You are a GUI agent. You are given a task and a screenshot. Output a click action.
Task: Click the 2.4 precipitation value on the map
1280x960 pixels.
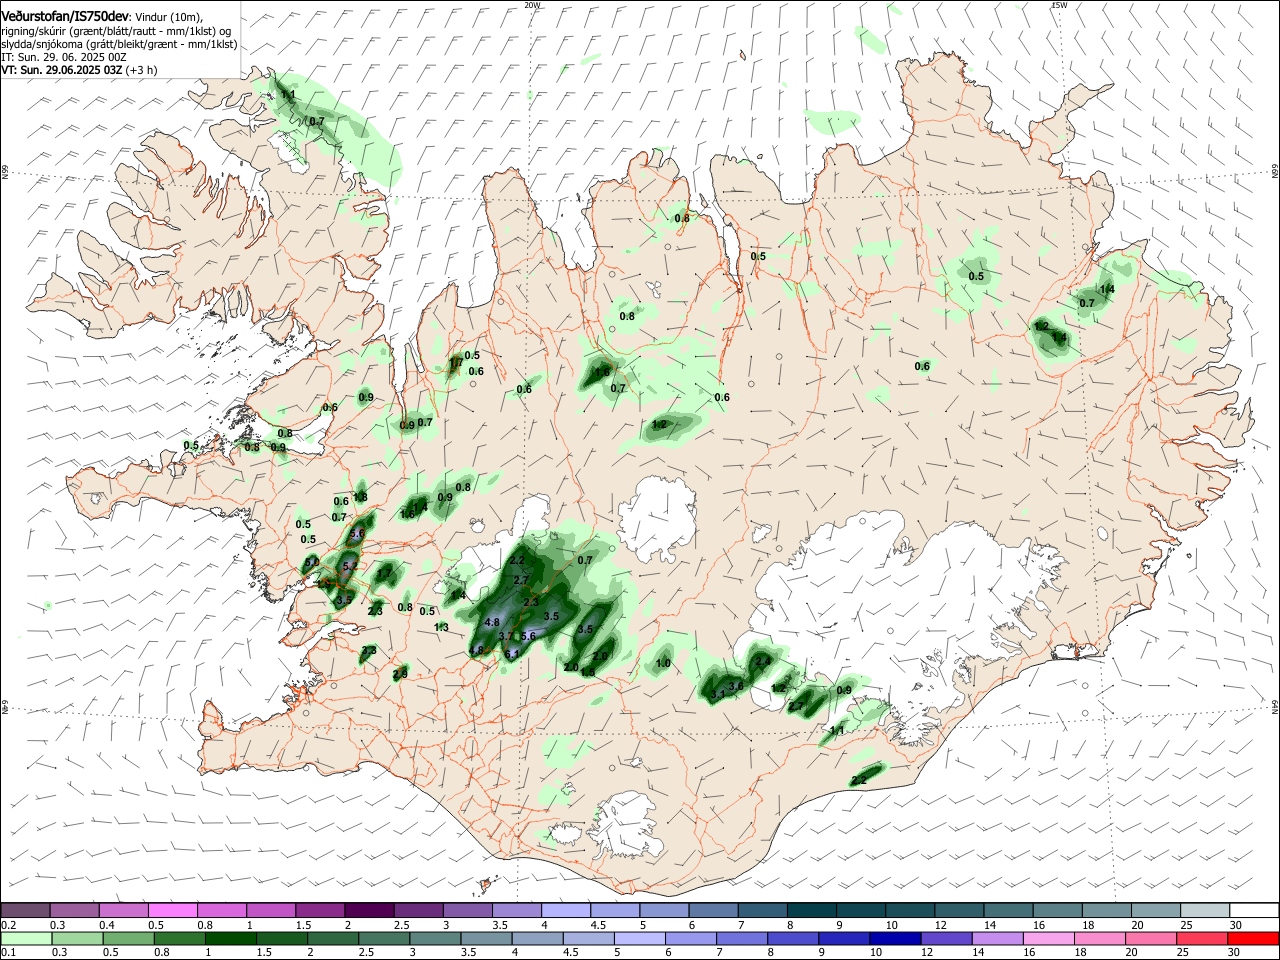coord(763,662)
